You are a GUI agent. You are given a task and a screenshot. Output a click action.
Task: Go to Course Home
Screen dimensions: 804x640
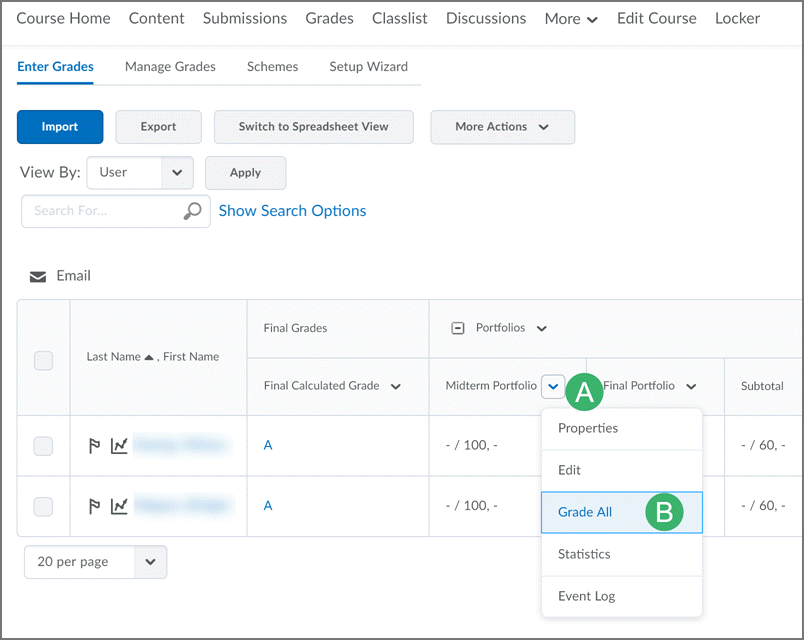64,18
